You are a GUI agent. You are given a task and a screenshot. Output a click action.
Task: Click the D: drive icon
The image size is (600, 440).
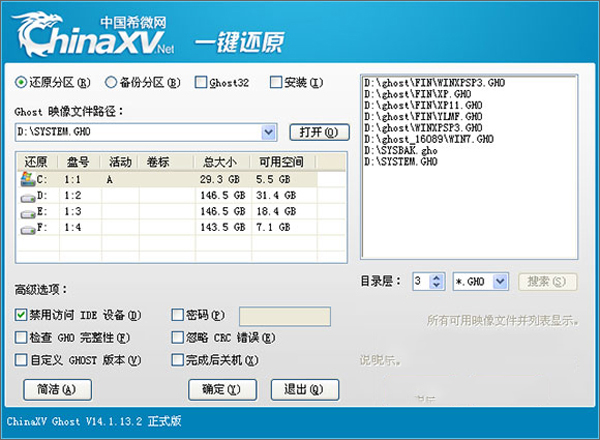28,198
